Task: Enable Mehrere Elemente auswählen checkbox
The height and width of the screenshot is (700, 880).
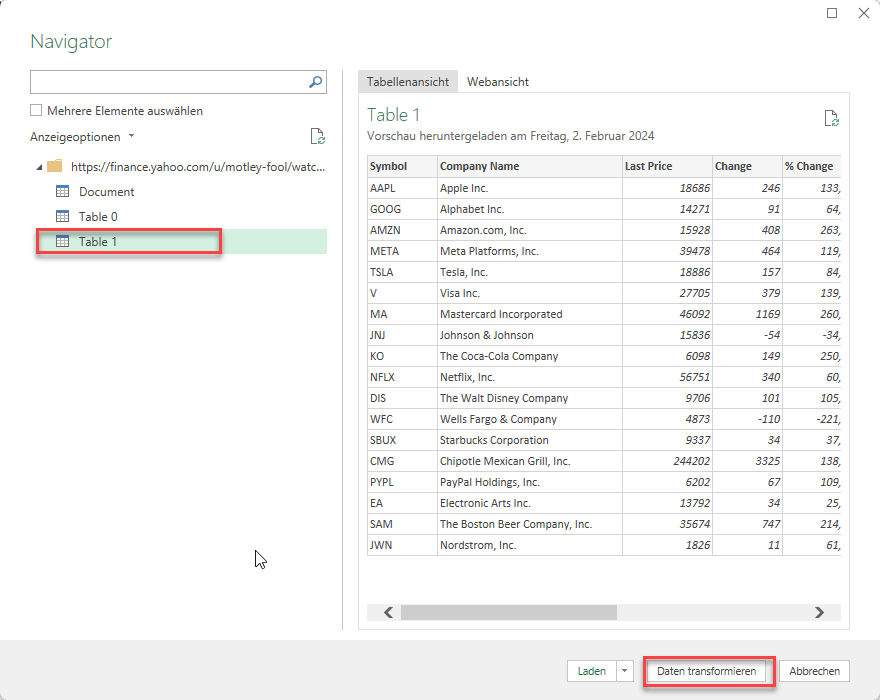Action: click(36, 110)
